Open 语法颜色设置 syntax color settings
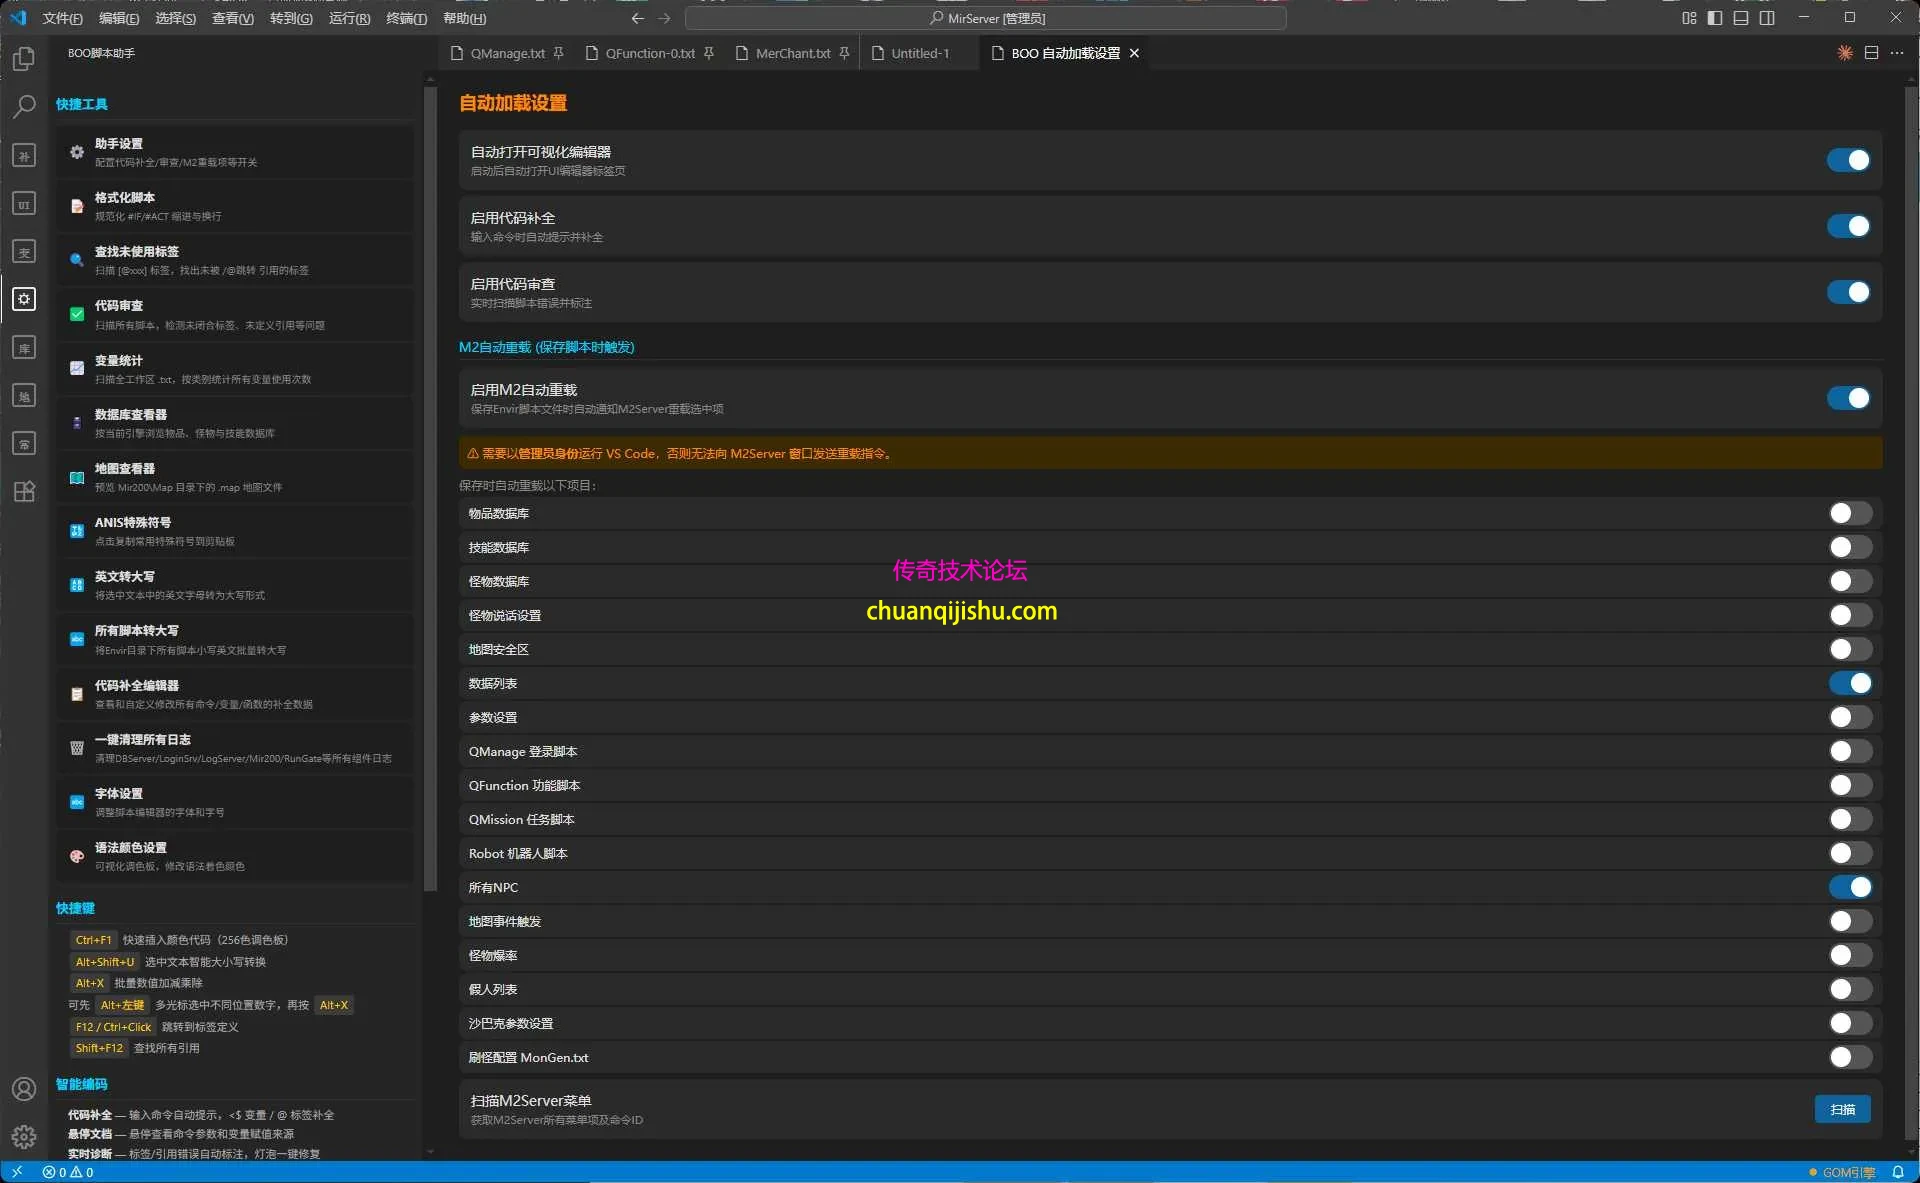 point(234,856)
